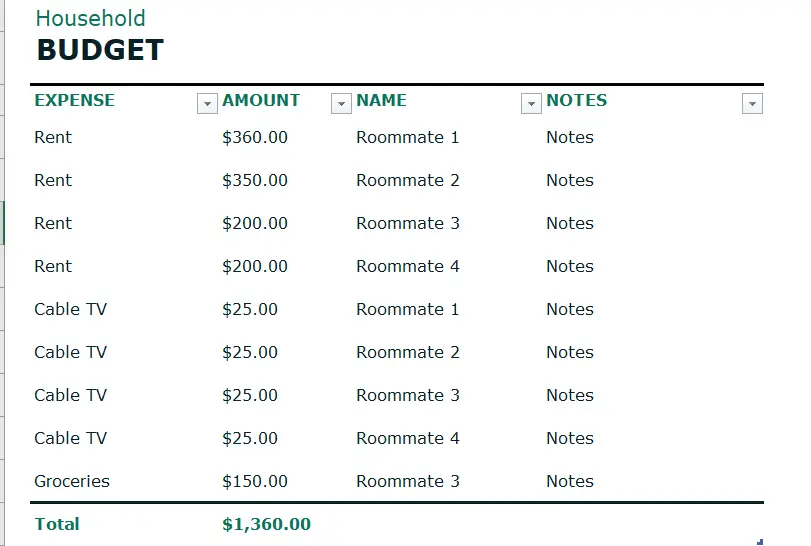Open the NAME column filter dropdown
This screenshot has width=811, height=546.
click(x=531, y=103)
